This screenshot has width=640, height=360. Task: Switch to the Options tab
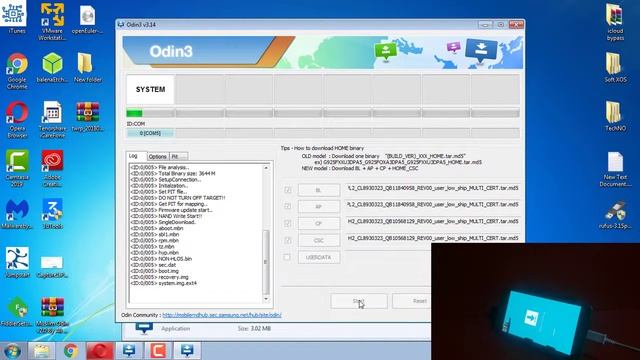157,156
